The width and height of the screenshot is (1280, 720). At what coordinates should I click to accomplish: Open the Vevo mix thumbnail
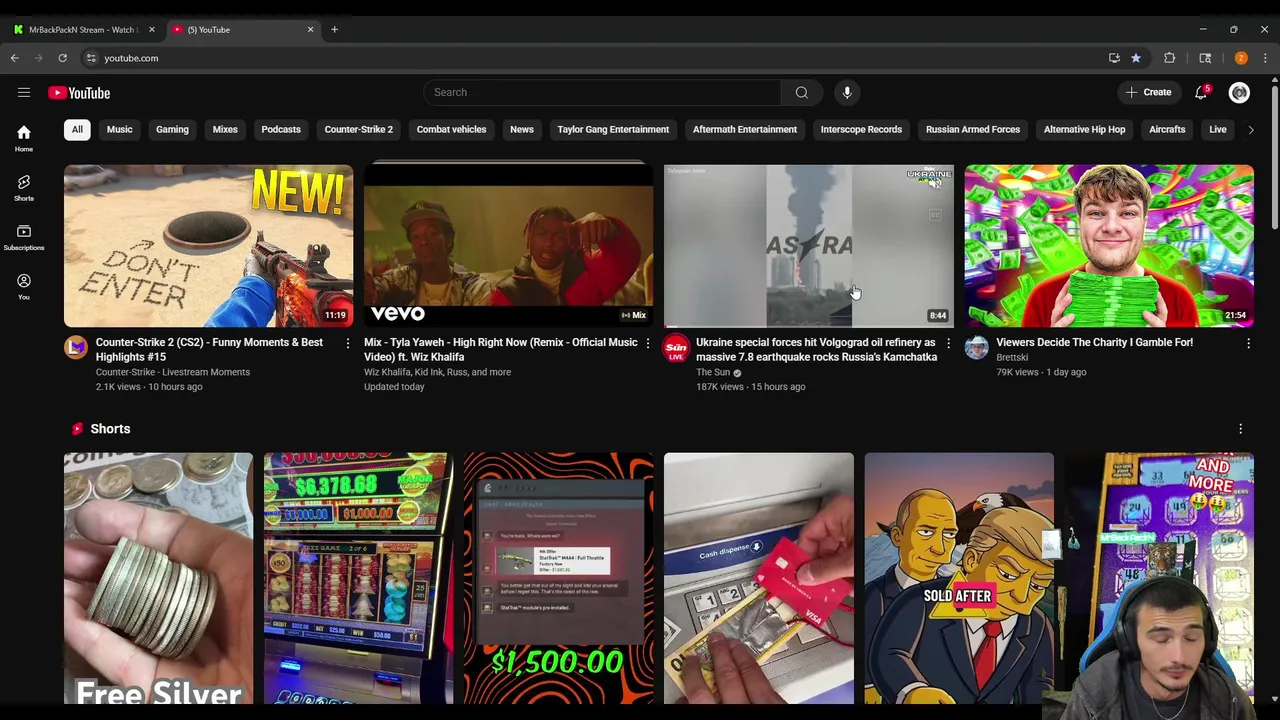[x=508, y=246]
